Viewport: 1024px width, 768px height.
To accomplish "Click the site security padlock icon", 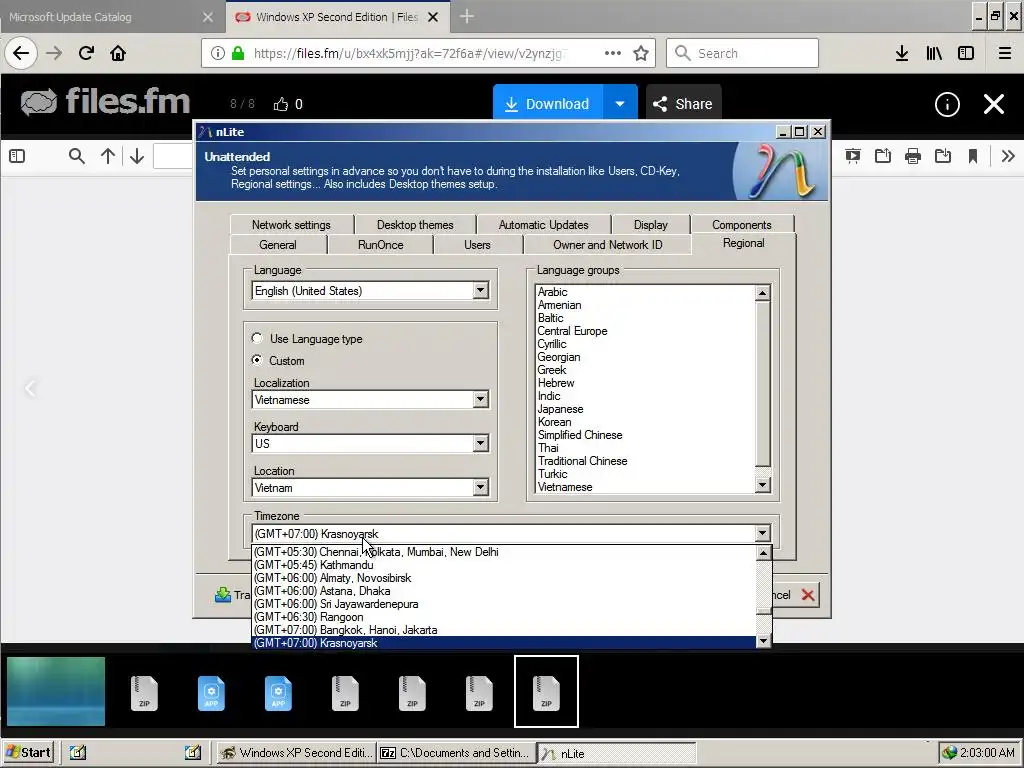I will point(238,53).
